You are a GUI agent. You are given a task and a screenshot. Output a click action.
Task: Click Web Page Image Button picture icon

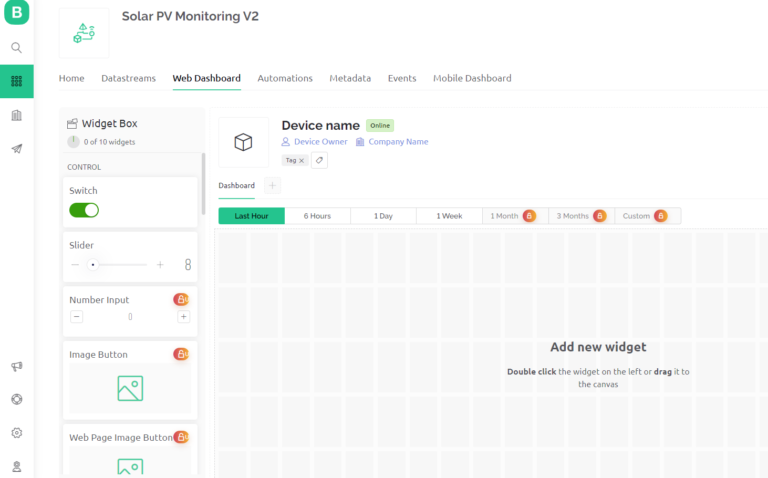[130, 466]
